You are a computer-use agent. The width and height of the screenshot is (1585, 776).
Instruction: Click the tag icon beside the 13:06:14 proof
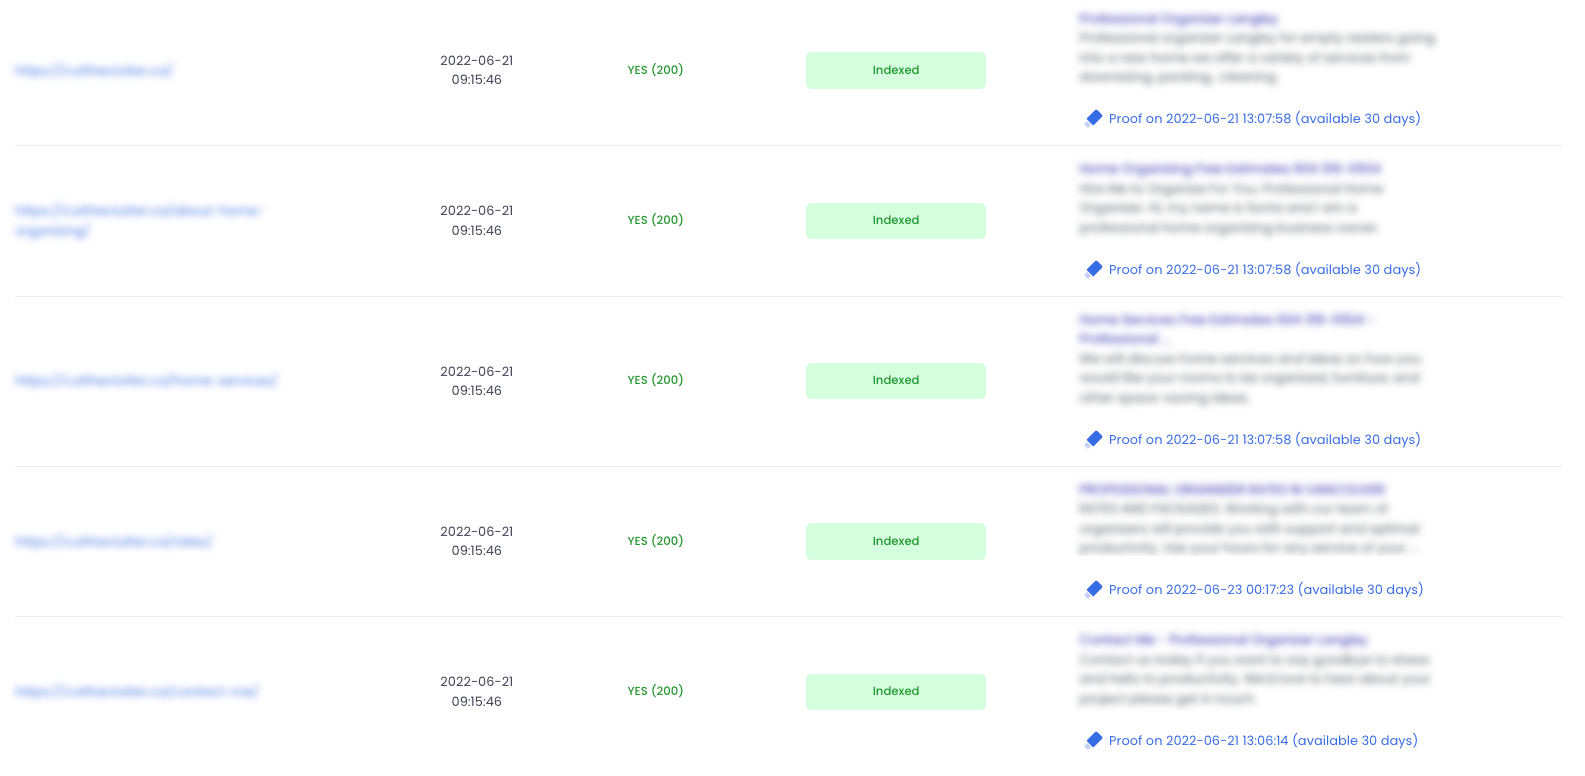click(x=1093, y=741)
